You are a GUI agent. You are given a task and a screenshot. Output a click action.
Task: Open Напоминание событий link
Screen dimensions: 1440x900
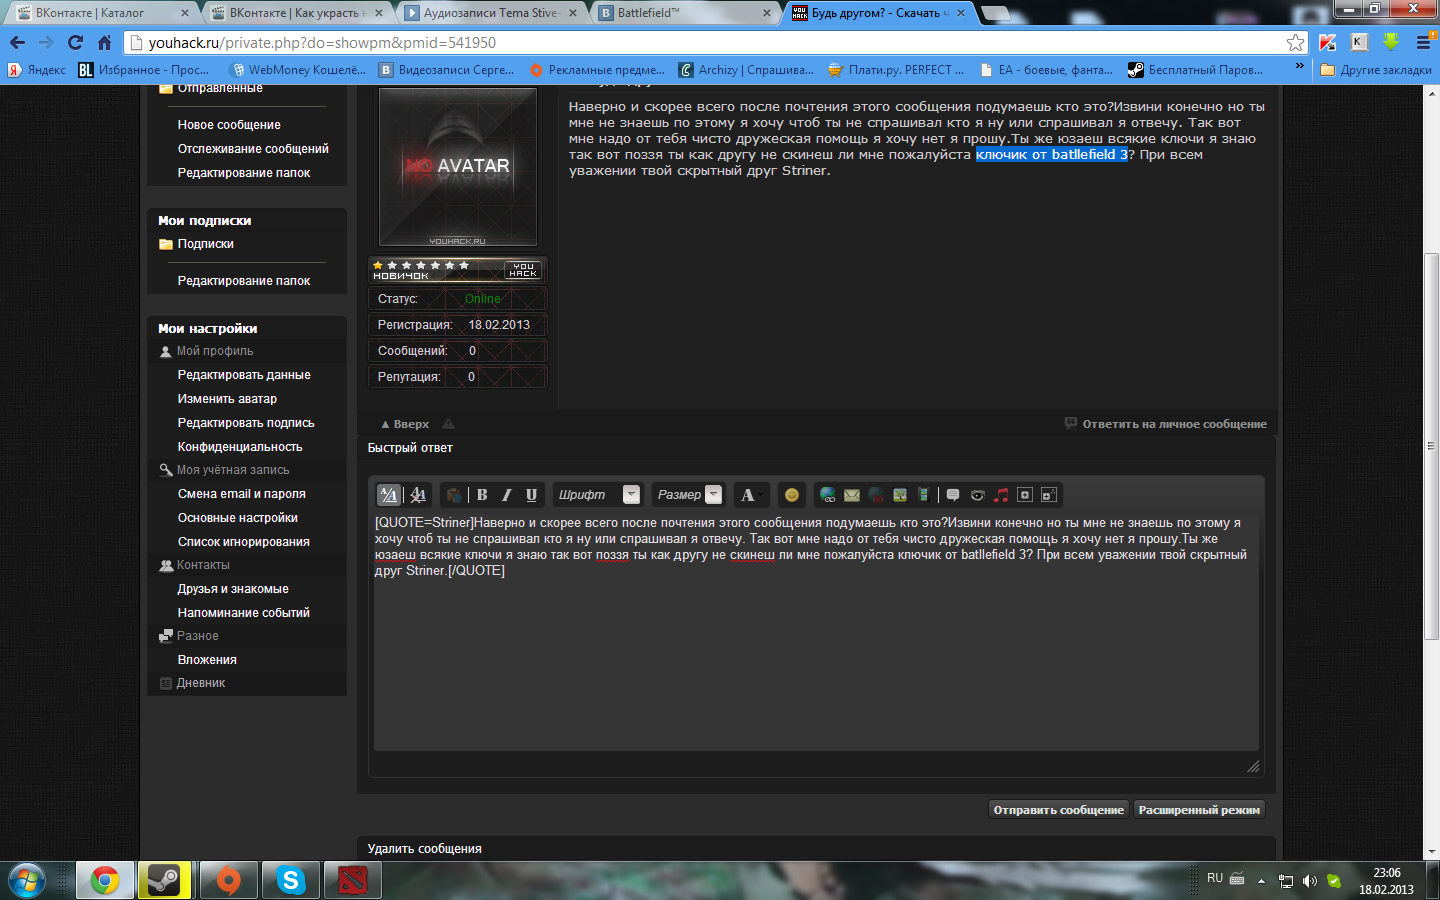[x=244, y=613]
